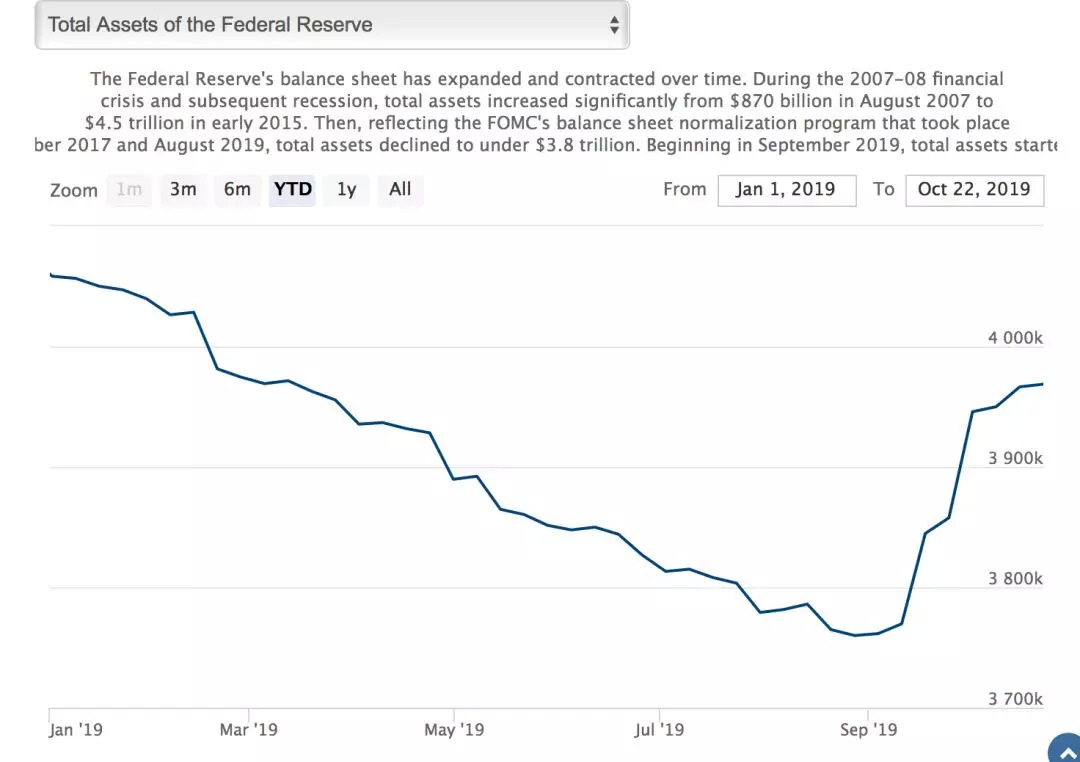The width and height of the screenshot is (1080, 762).
Task: Select the YTD zoom range
Action: tap(292, 189)
